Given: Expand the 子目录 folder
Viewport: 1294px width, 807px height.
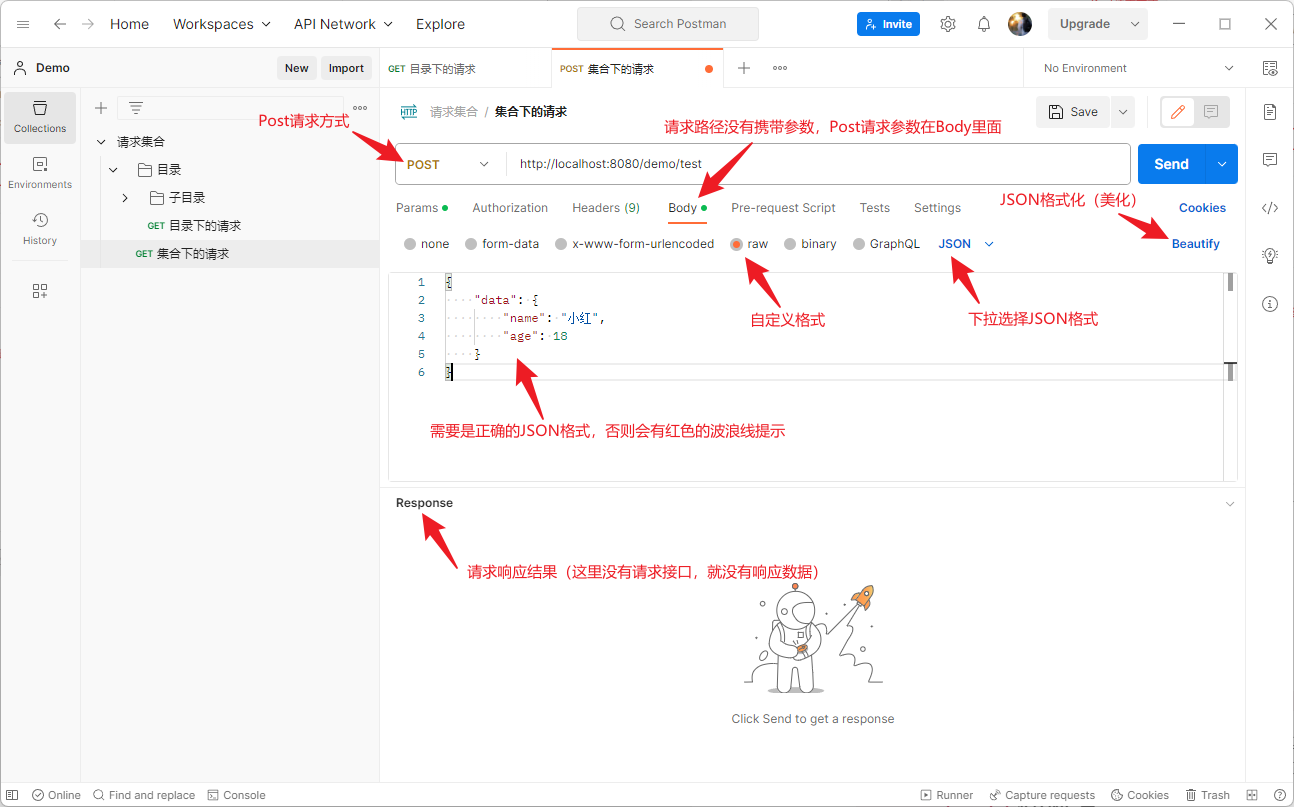Looking at the screenshot, I should click(125, 198).
